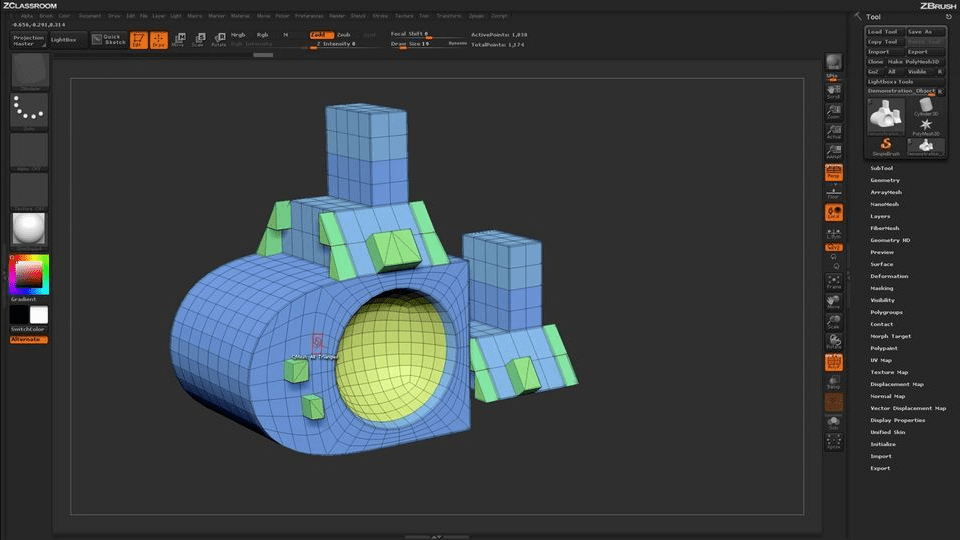The width and height of the screenshot is (960, 540).
Task: Expand the Deformation section
Action: 889,276
